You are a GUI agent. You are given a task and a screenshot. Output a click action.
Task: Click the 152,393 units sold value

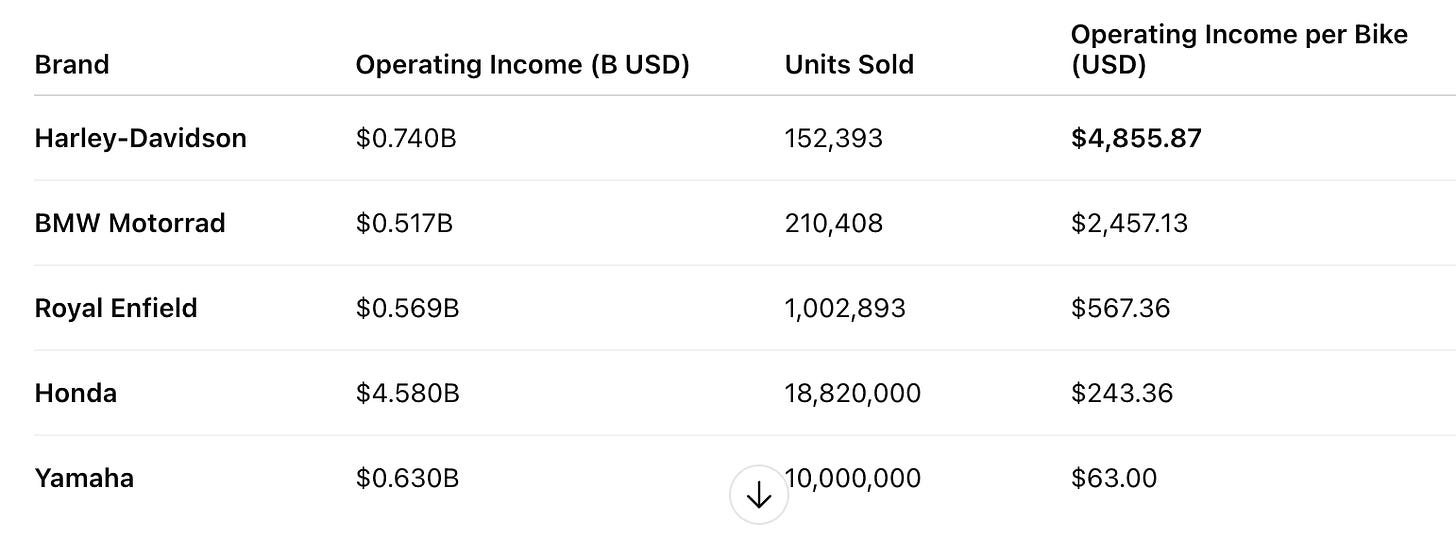pos(834,138)
